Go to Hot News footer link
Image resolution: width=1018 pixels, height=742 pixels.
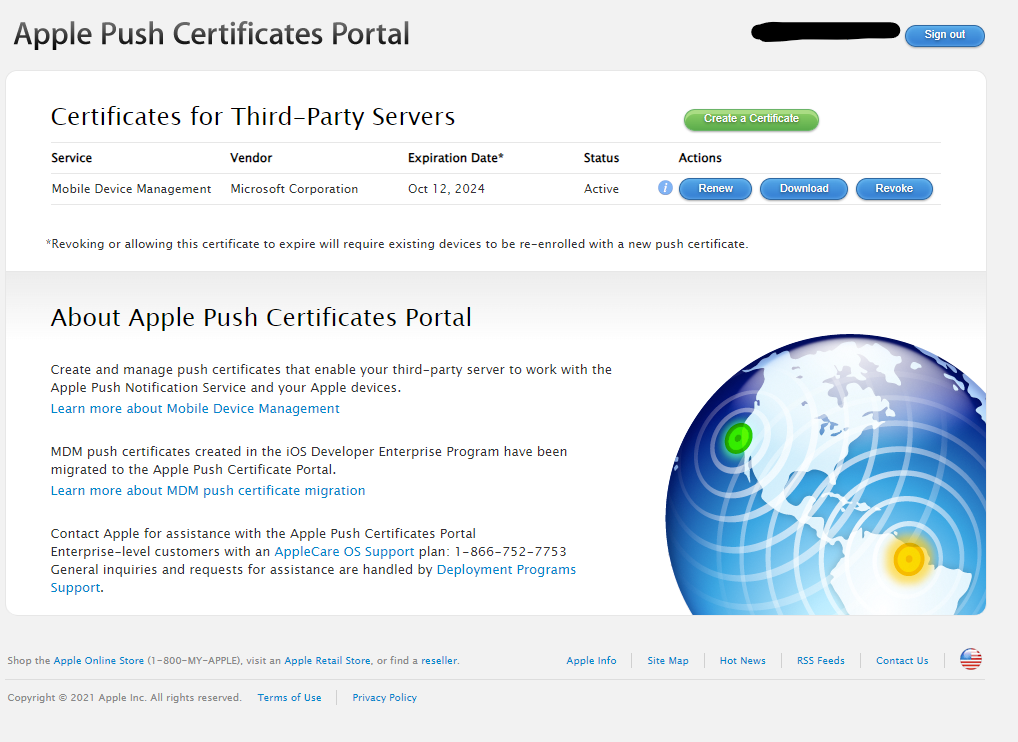pos(742,660)
